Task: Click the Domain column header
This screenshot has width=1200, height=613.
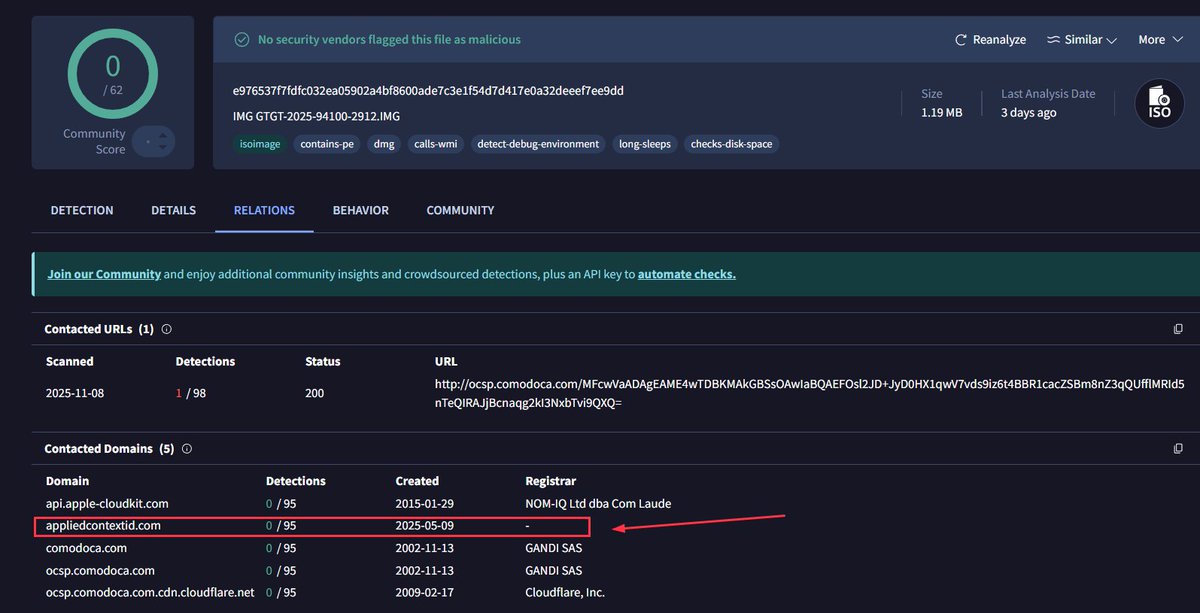Action: point(67,481)
